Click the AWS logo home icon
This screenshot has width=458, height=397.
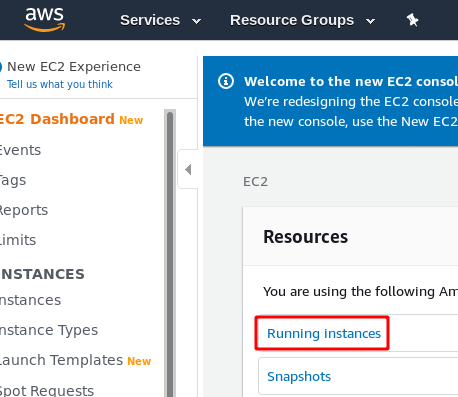point(45,20)
